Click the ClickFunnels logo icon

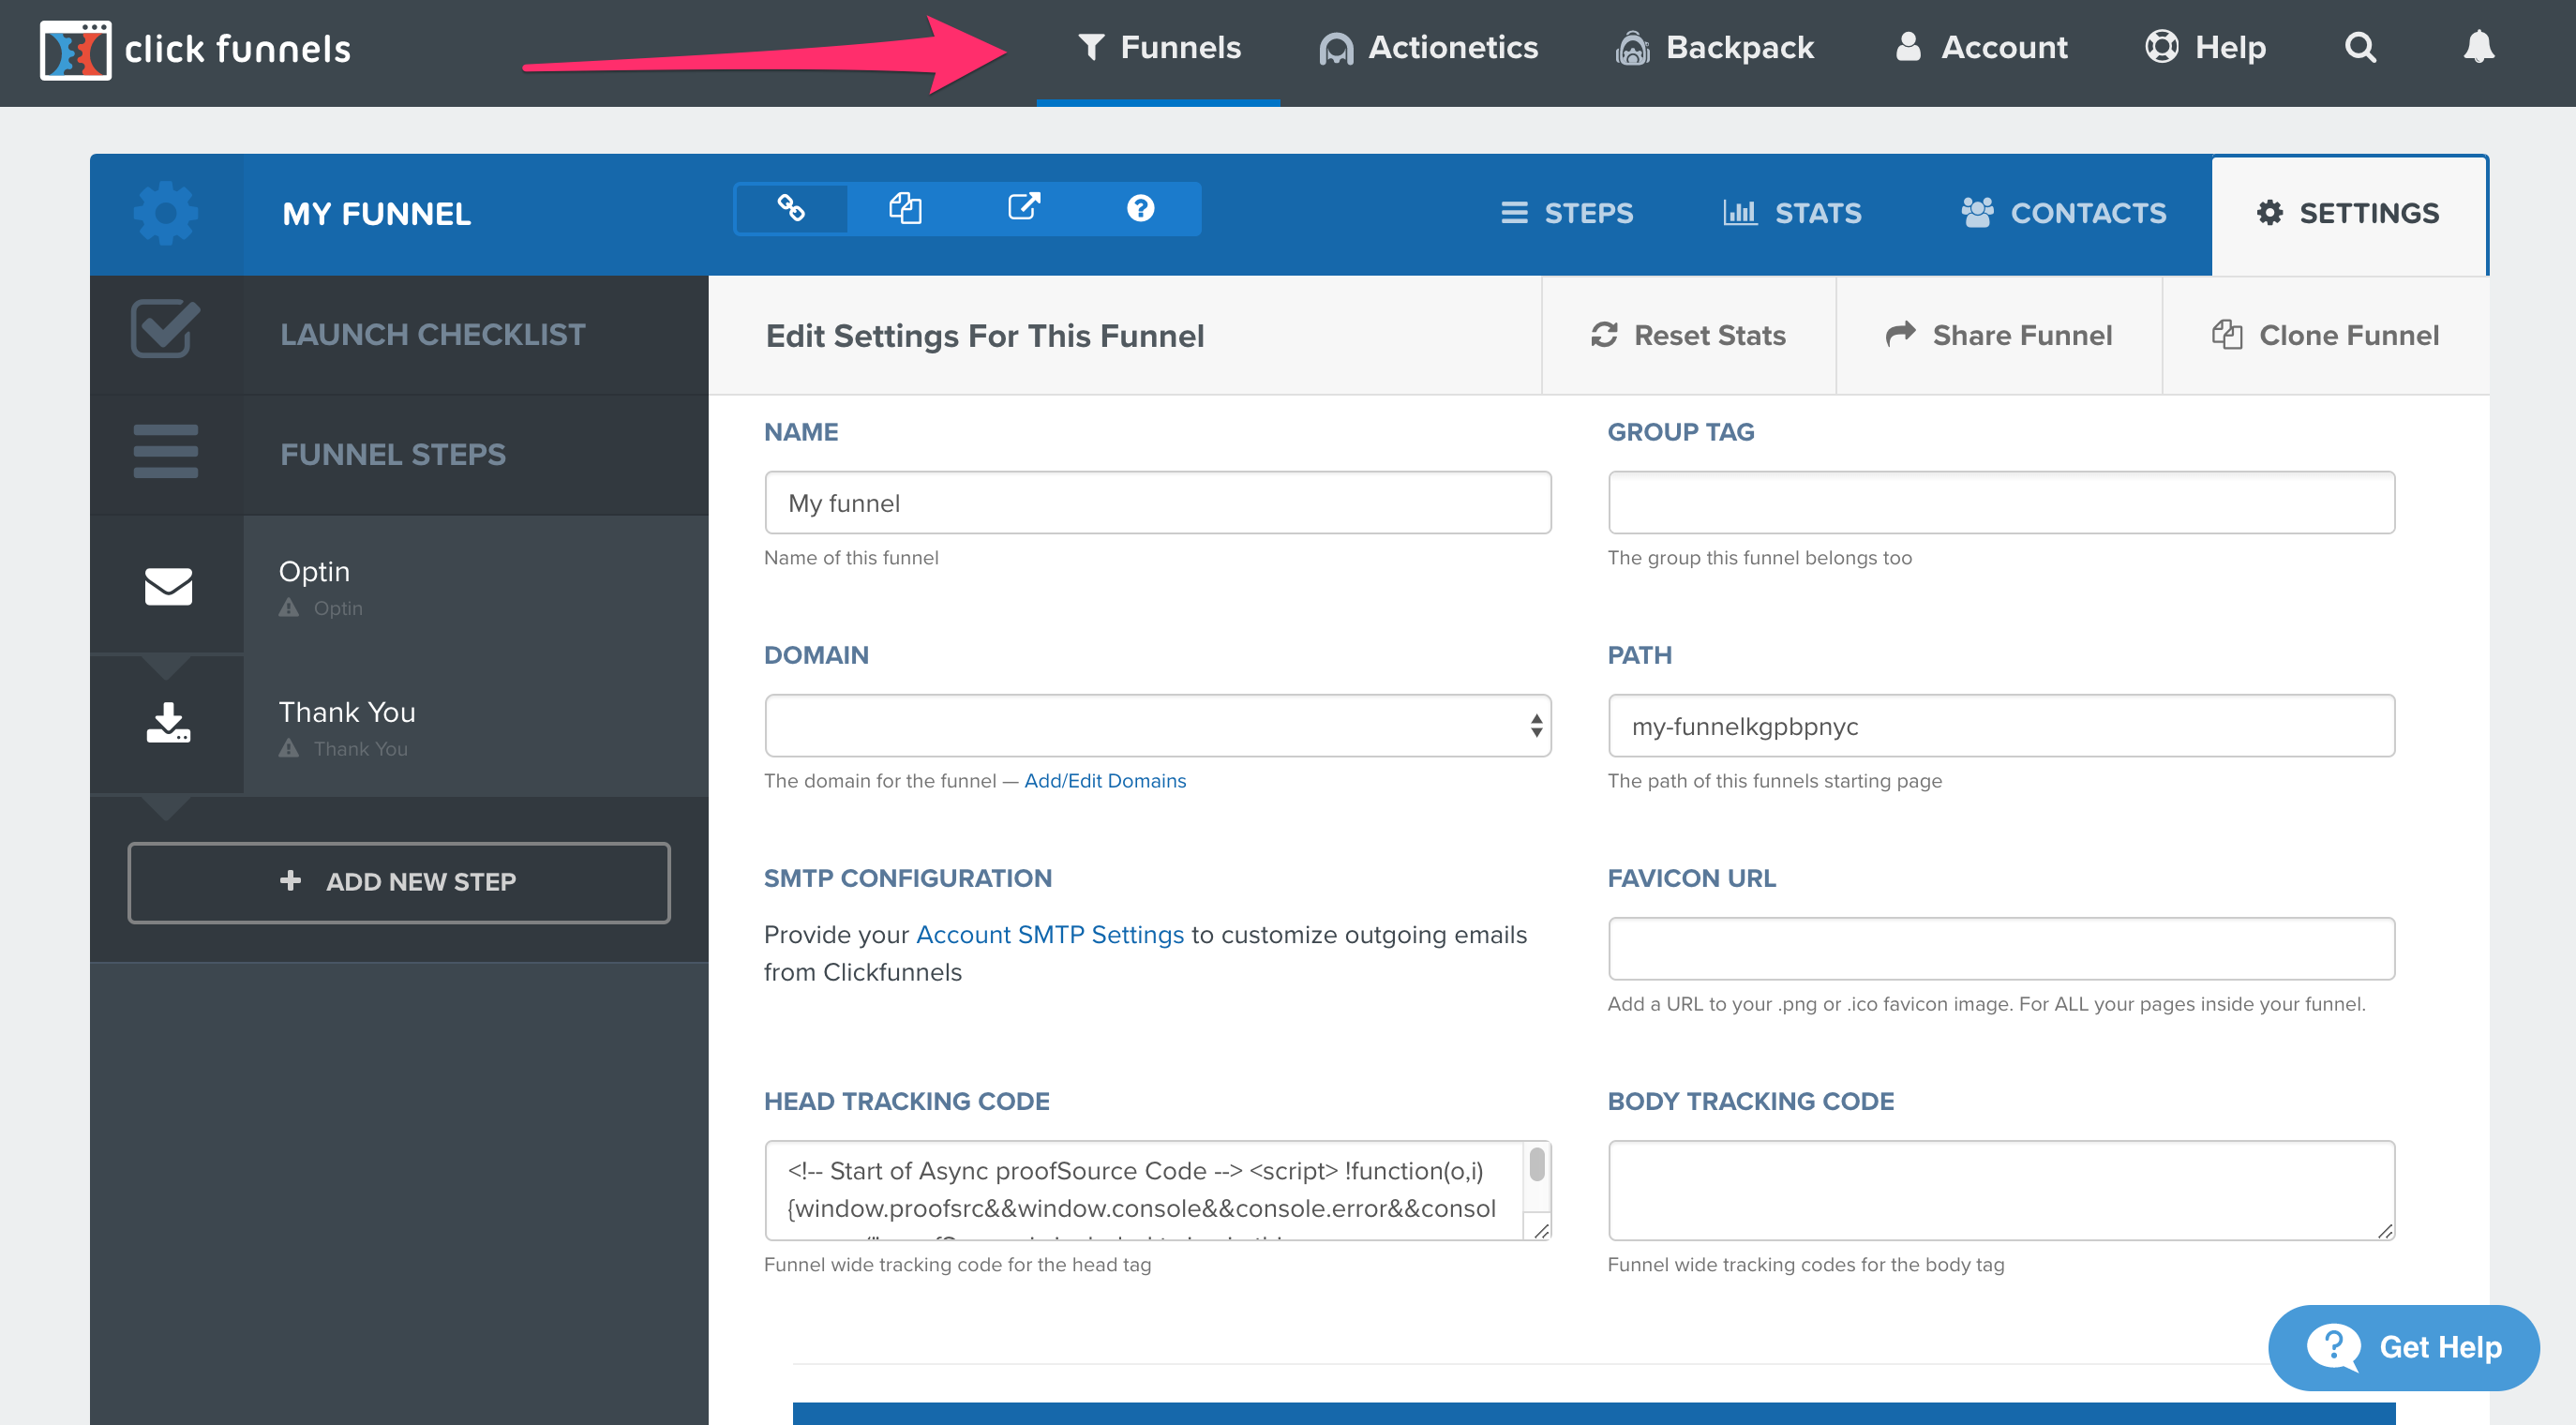click(x=75, y=50)
